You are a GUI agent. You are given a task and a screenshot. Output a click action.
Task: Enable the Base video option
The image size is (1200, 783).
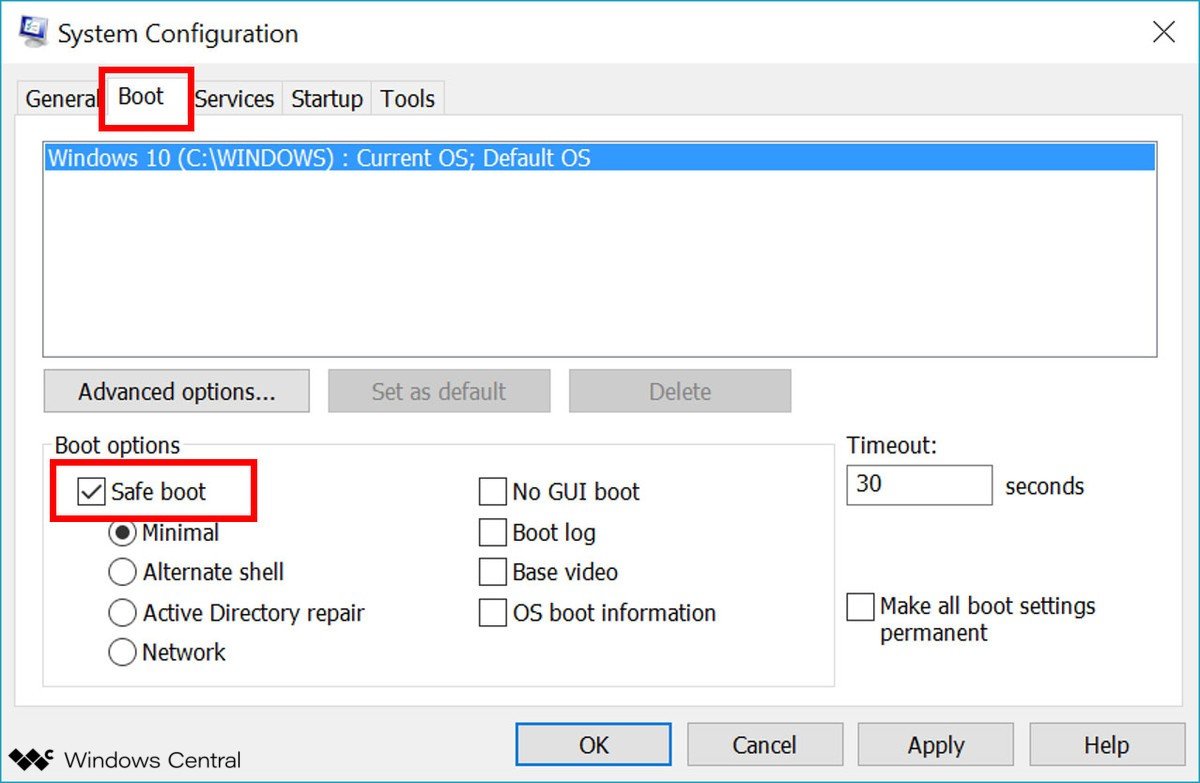[492, 572]
